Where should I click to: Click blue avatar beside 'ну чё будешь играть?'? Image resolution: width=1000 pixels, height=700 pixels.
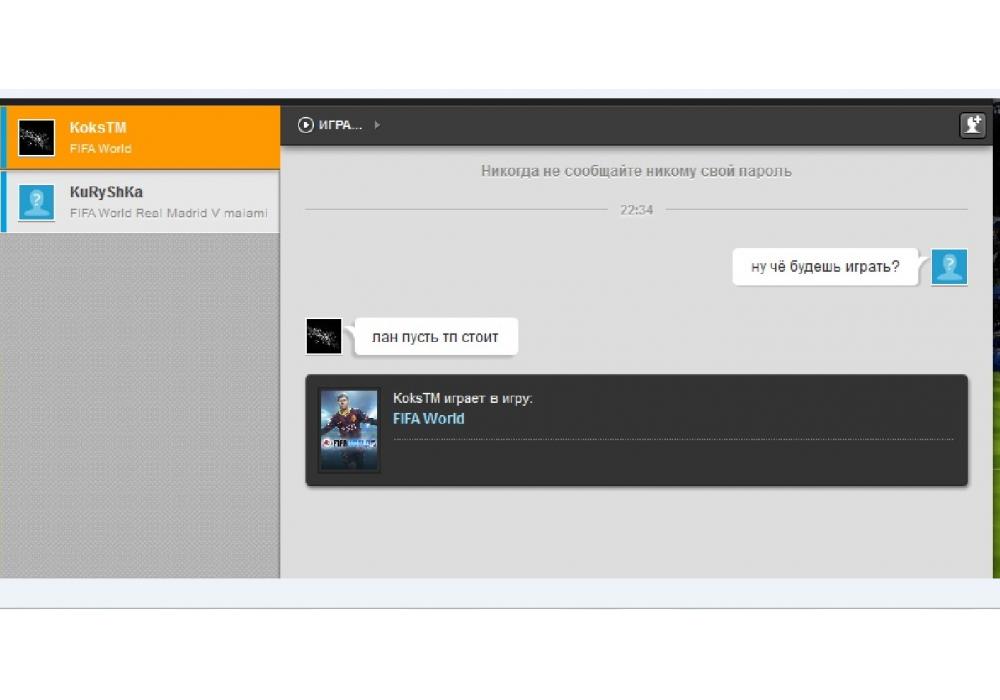[949, 267]
